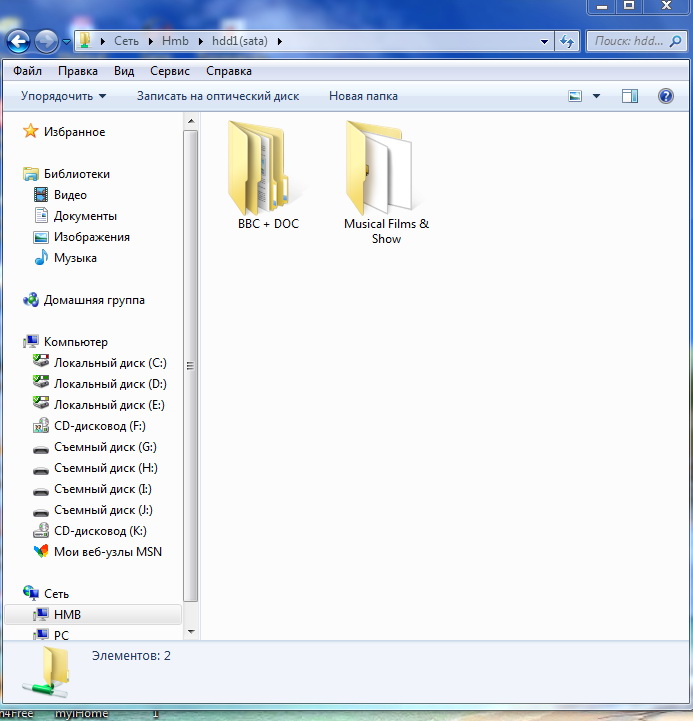This screenshot has height=721, width=693.
Task: Select HMB network computer
Action: pyautogui.click(x=93, y=615)
